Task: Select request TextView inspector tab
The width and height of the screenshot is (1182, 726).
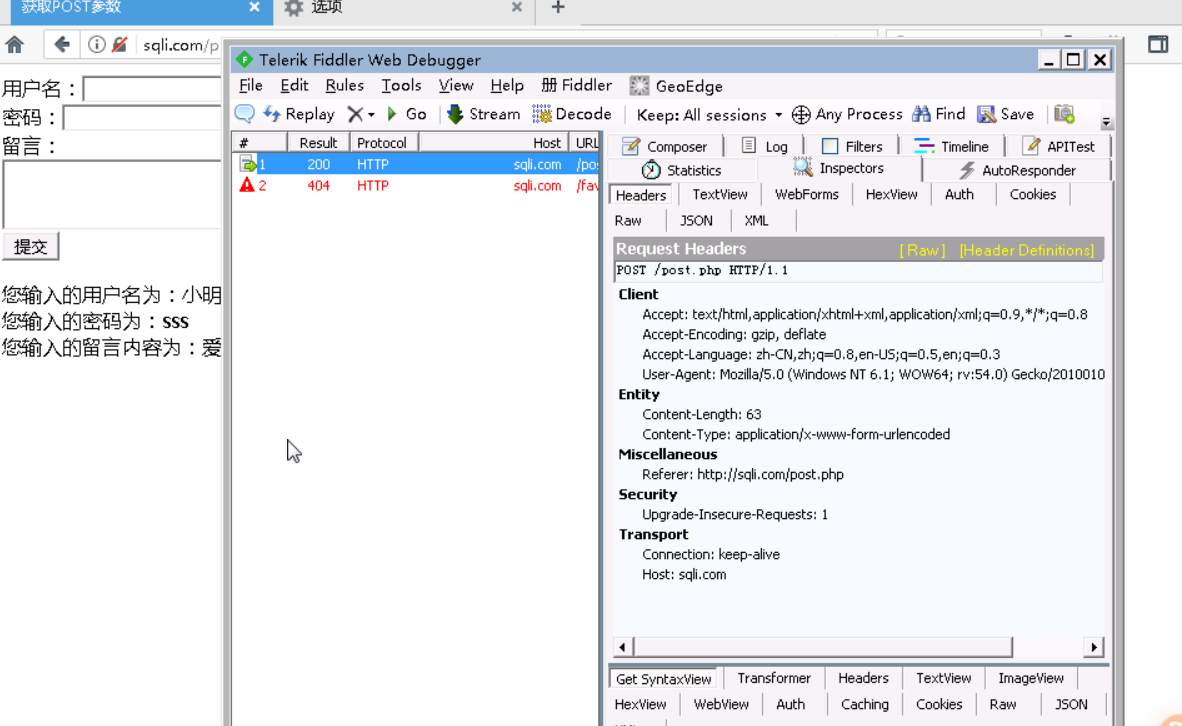Action: [720, 195]
